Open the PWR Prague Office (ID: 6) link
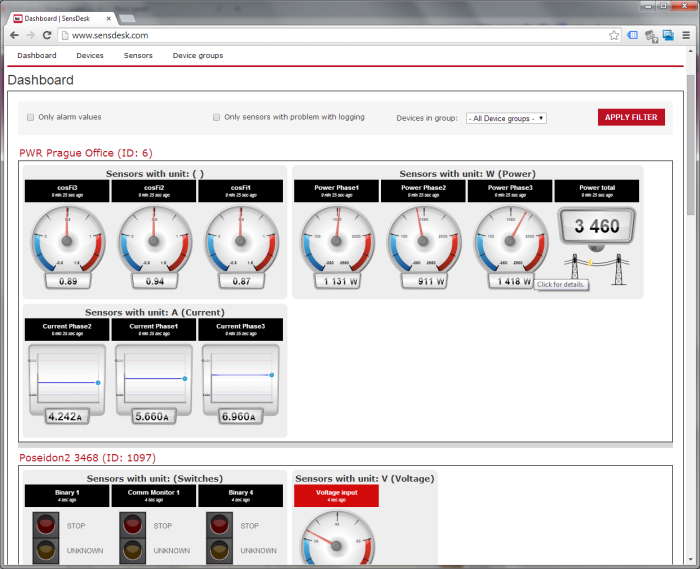The width and height of the screenshot is (700, 569). click(85, 153)
